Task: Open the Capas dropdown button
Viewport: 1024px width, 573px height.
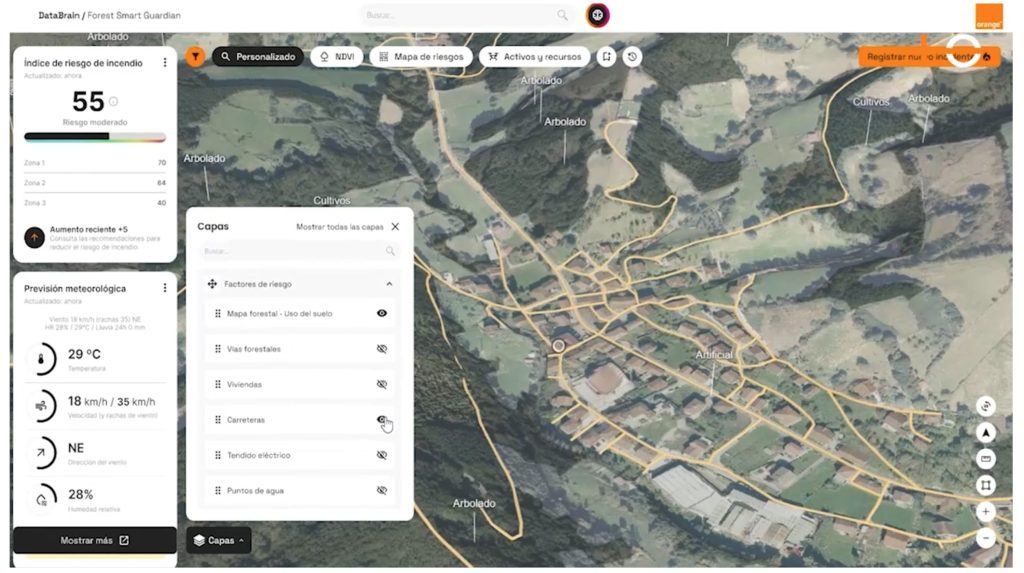Action: click(219, 541)
